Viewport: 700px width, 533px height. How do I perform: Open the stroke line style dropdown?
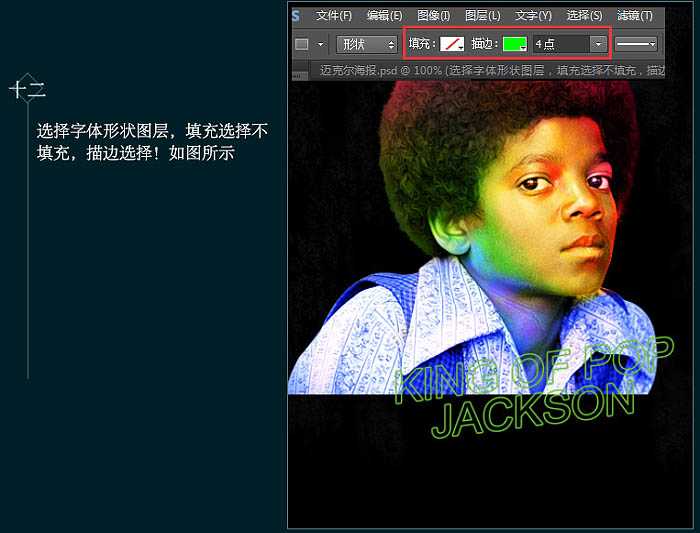coord(636,44)
